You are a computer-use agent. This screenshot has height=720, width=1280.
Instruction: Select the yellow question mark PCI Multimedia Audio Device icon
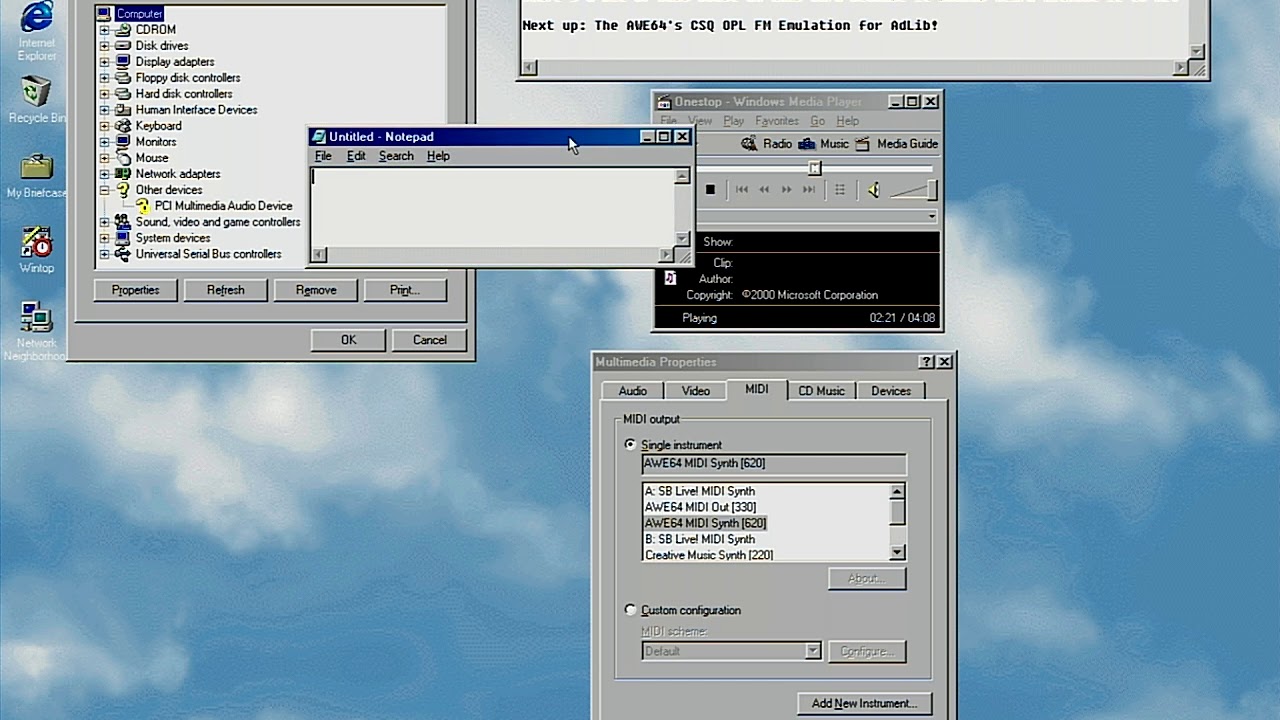tap(142, 206)
